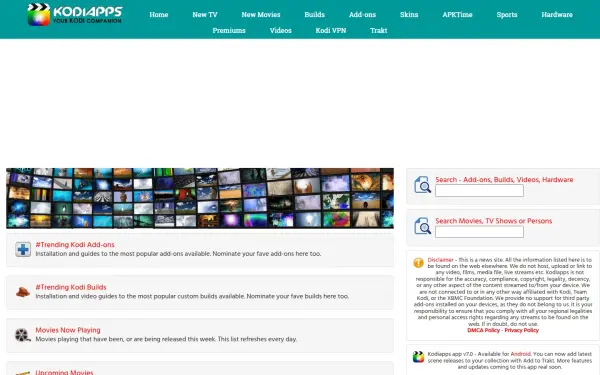Go to the APKTime page

pyautogui.click(x=457, y=15)
